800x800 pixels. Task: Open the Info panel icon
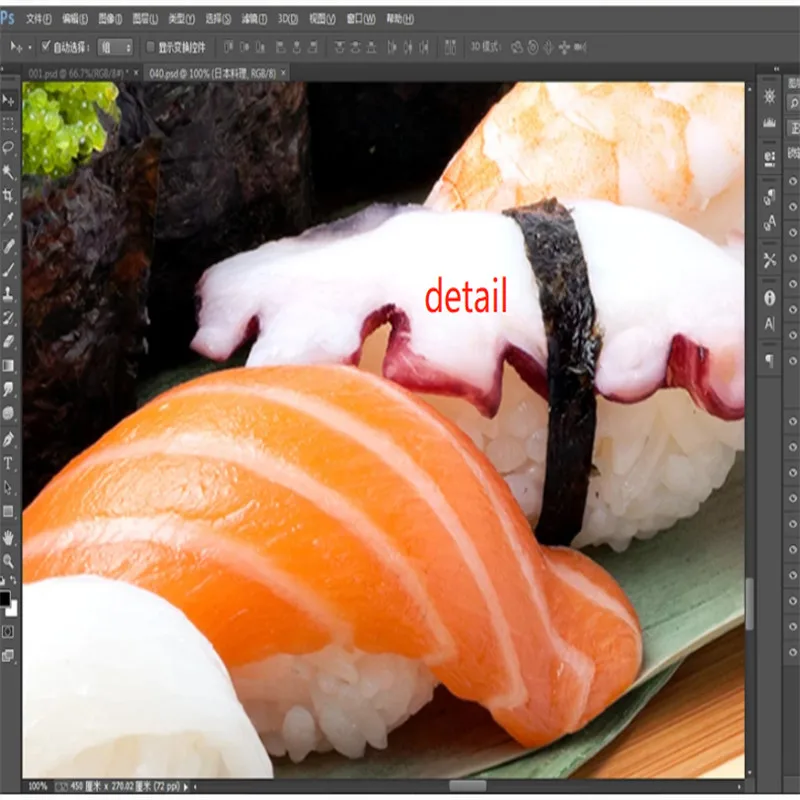(769, 298)
